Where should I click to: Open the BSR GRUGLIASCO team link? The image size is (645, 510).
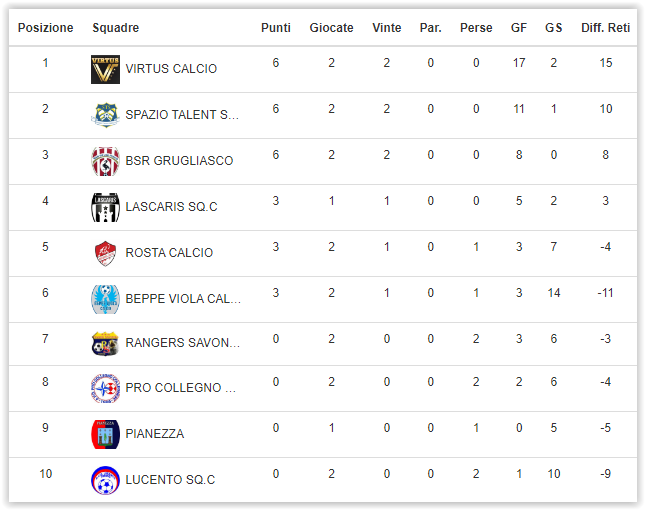point(179,161)
